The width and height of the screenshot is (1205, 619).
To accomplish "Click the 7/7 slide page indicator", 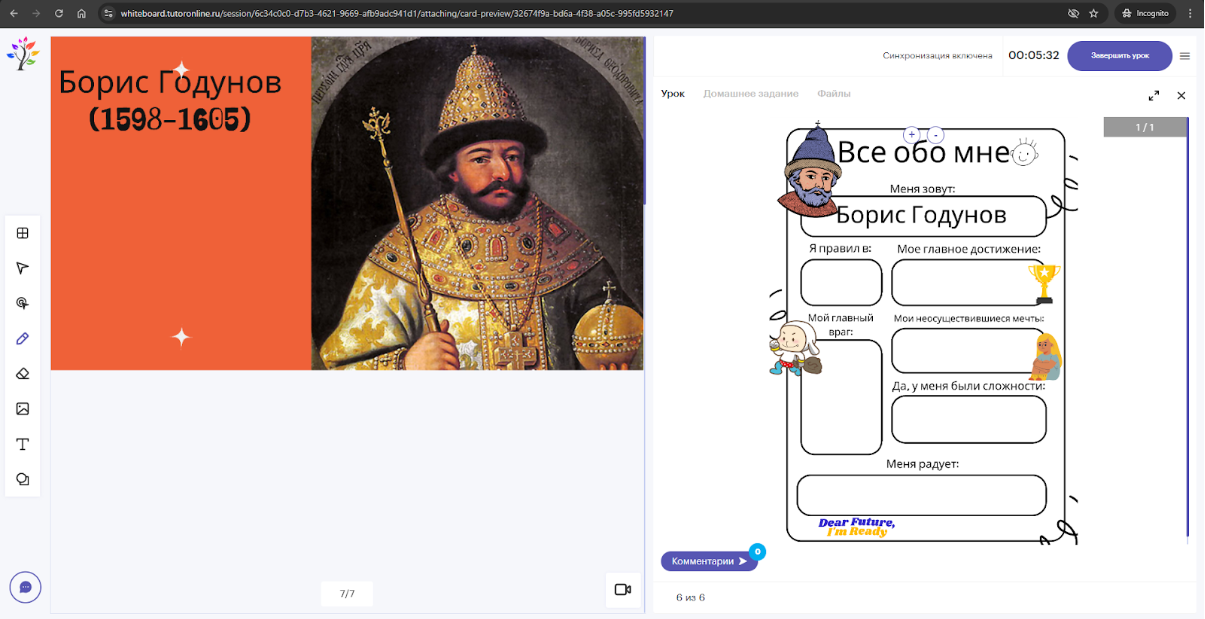I will [347, 593].
